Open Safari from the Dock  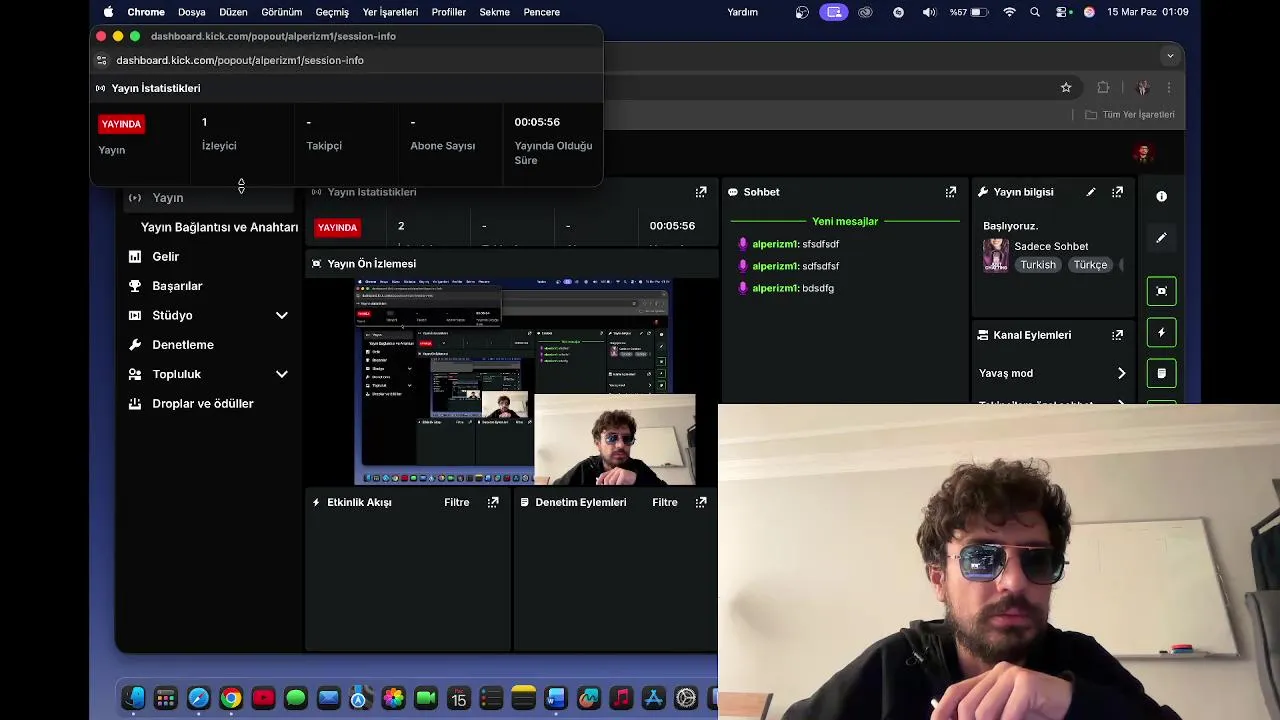198,698
